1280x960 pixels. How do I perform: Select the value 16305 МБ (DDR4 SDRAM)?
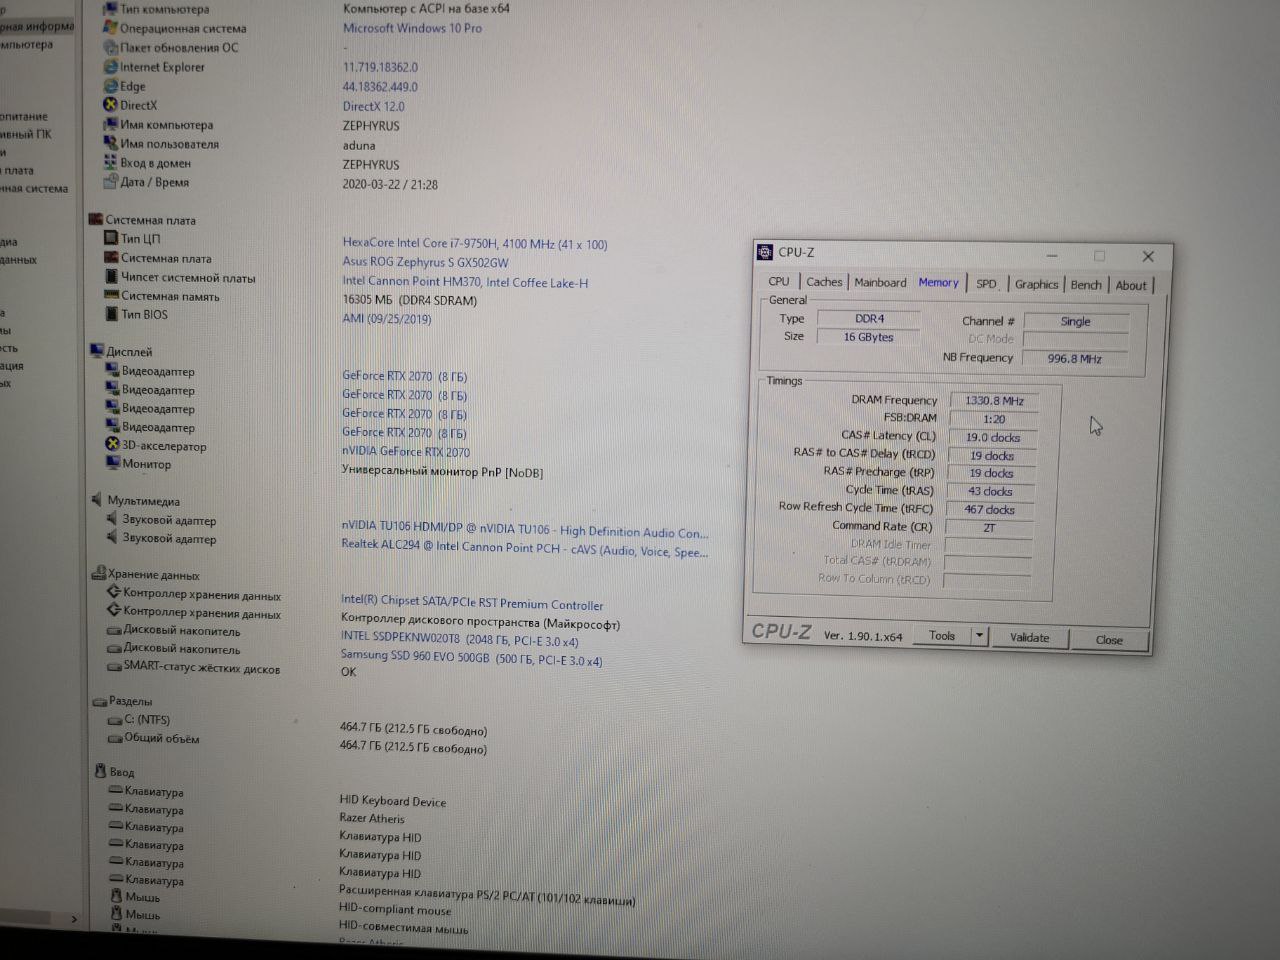[x=409, y=300]
